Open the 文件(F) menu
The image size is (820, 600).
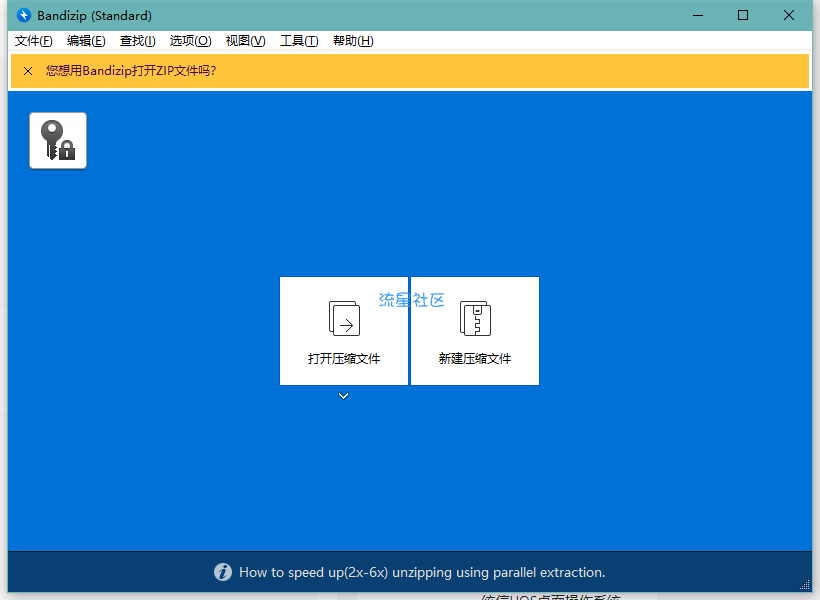[x=33, y=41]
